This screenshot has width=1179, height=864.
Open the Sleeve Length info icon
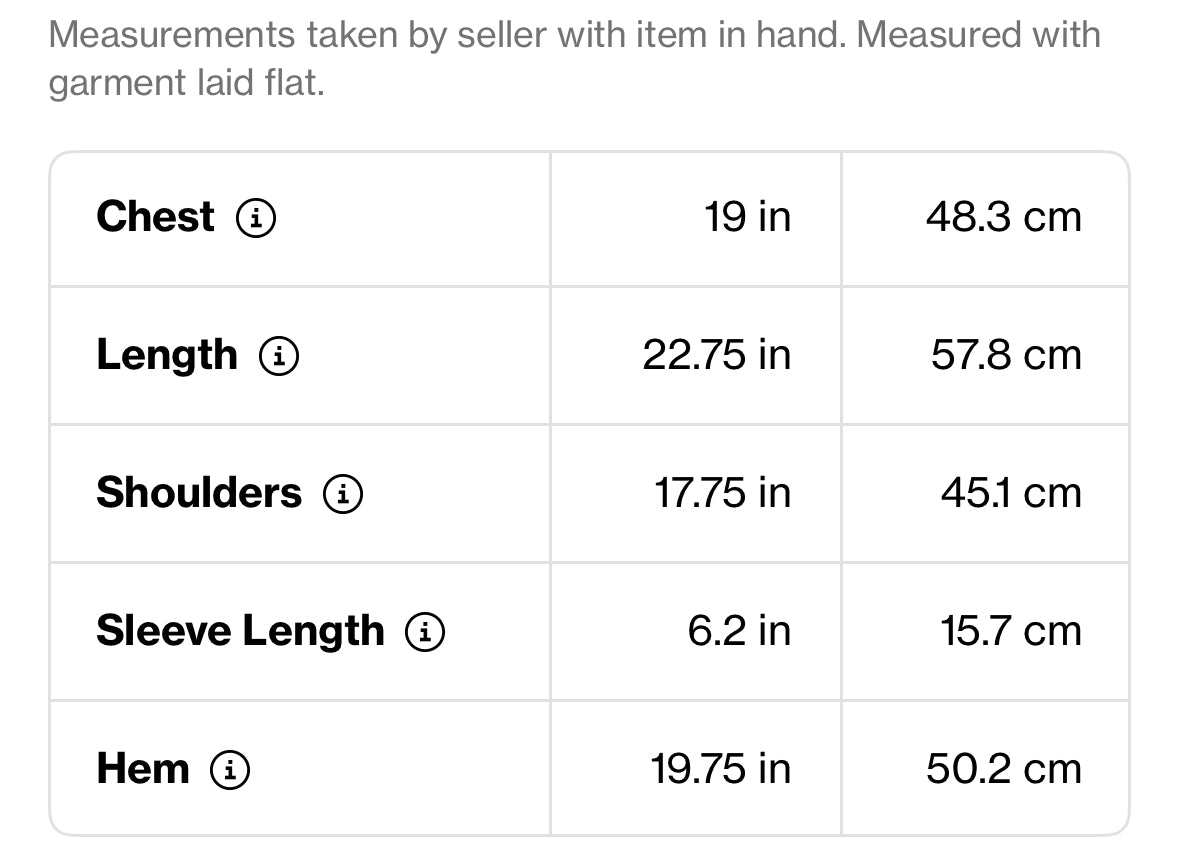click(x=425, y=632)
